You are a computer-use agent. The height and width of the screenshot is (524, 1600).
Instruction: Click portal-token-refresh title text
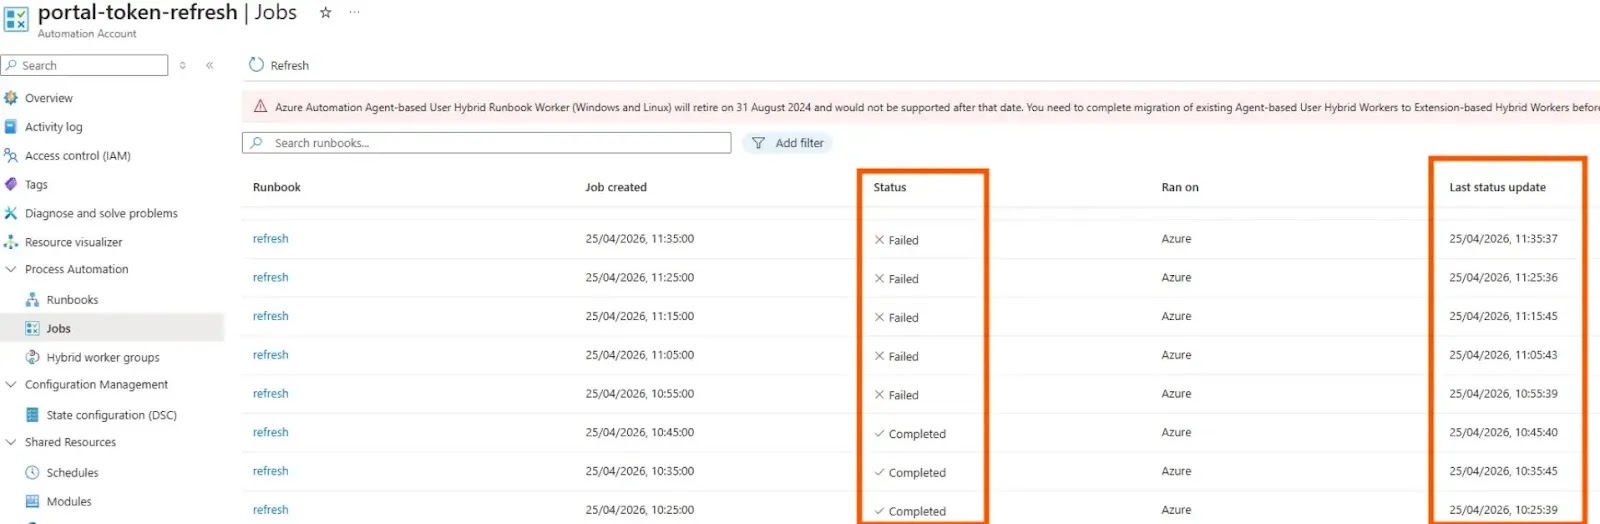137,12
